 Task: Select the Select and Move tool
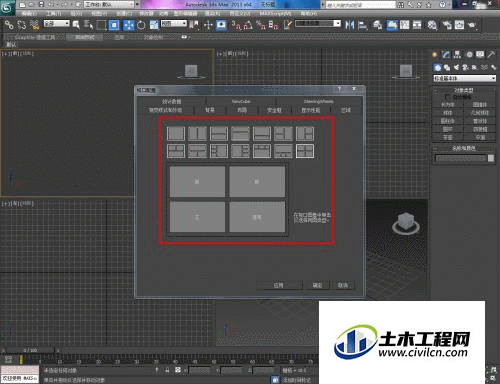pos(129,25)
